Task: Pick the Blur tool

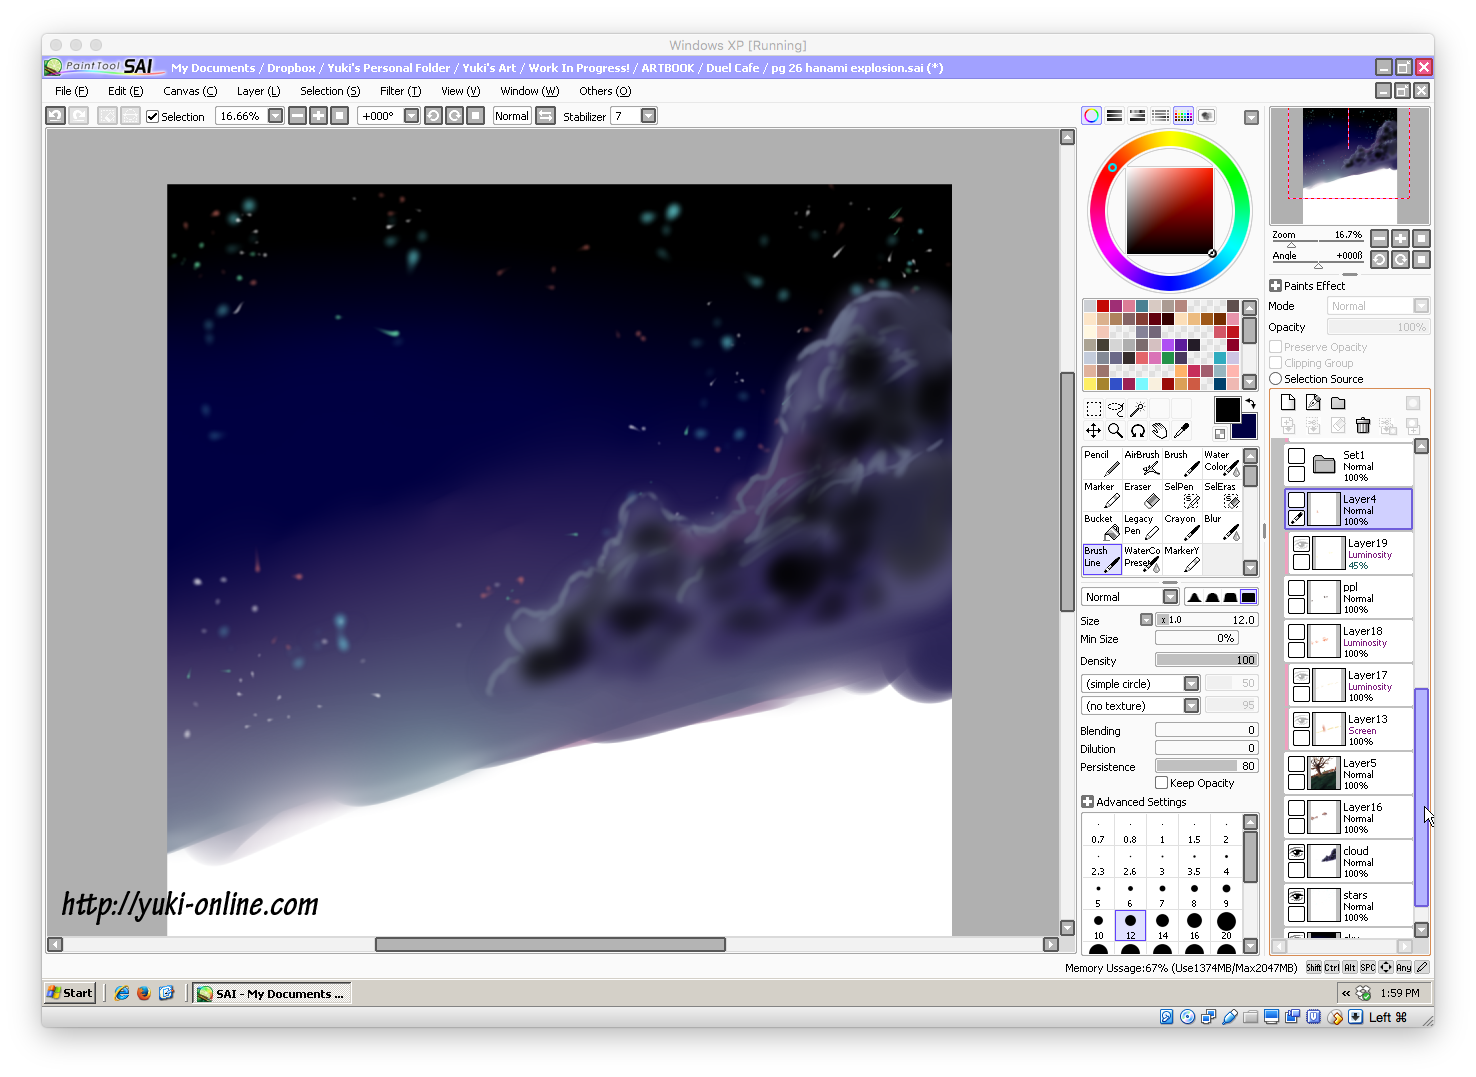Action: [x=1221, y=527]
